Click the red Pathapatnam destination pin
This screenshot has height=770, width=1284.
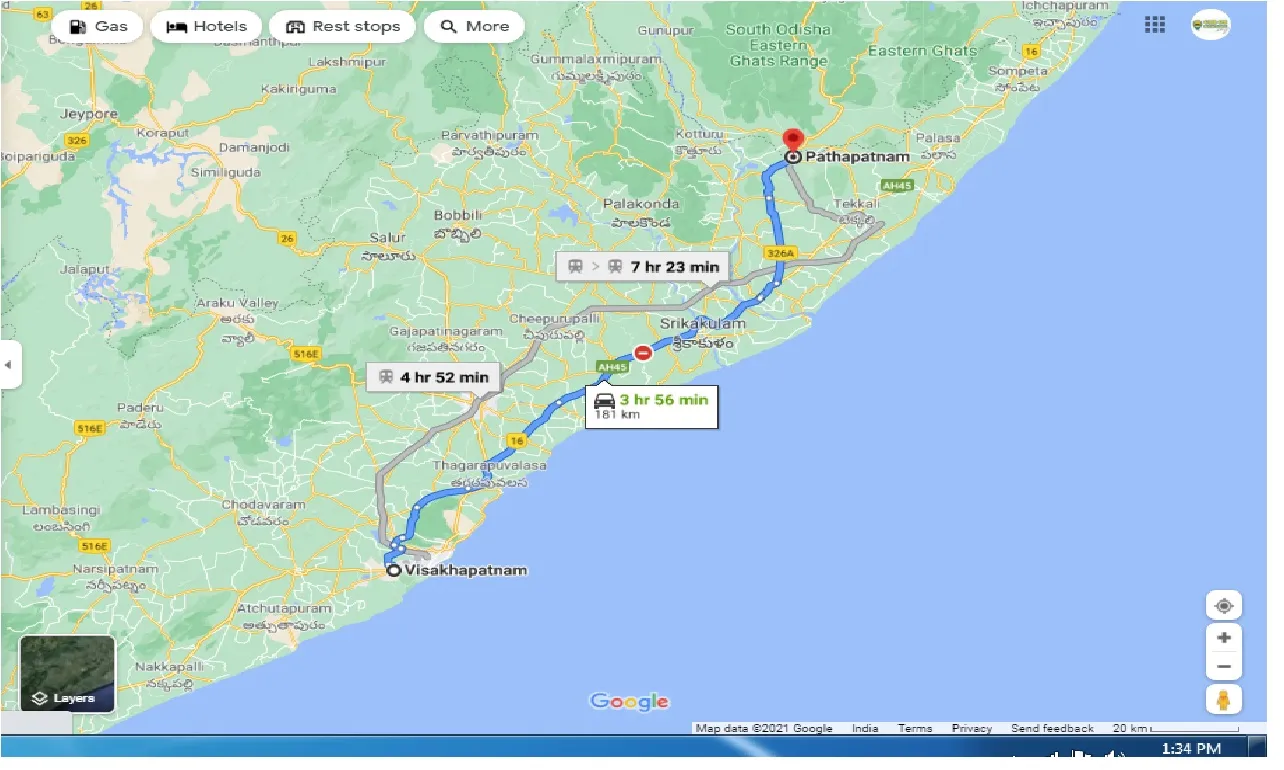tap(793, 143)
